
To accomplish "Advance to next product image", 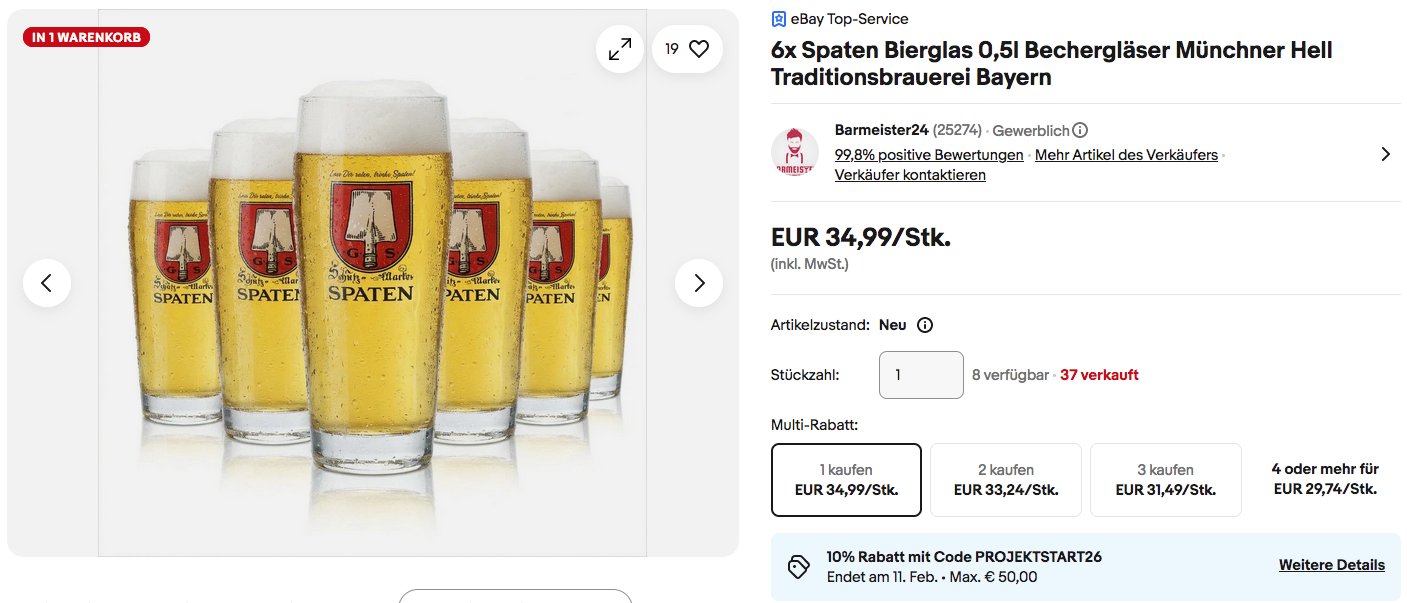I will (699, 283).
